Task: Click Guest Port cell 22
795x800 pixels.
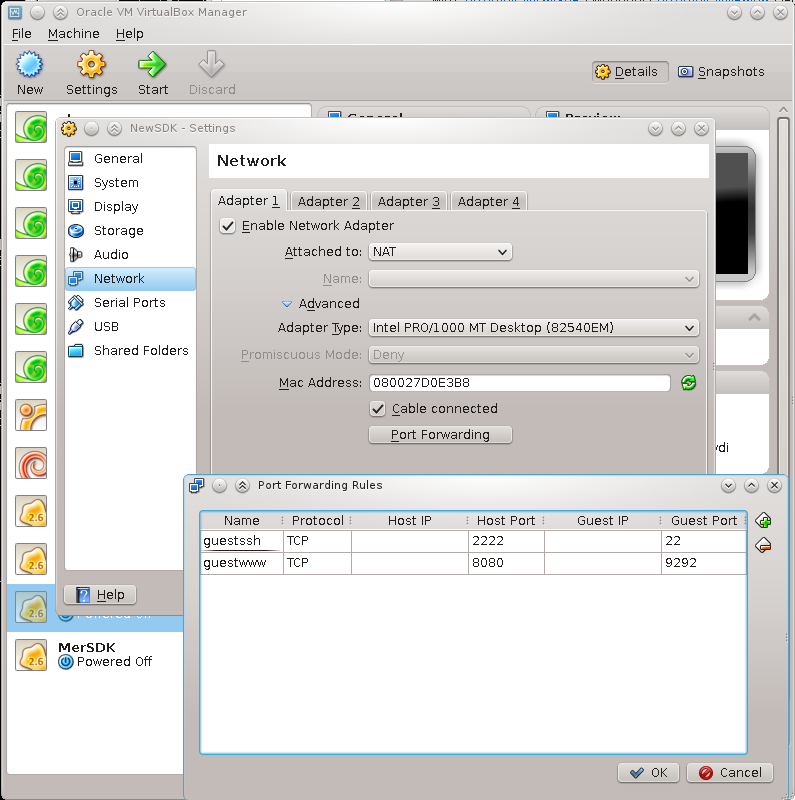Action: point(704,541)
